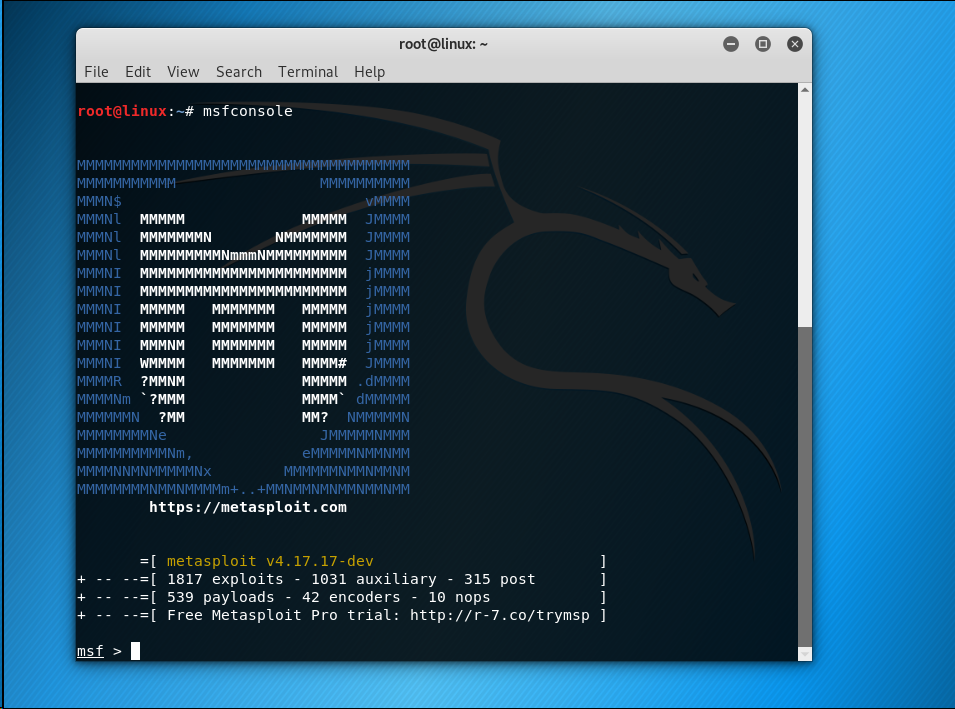The height and width of the screenshot is (709, 955).
Task: Close the root@linux terminal window
Action: [x=794, y=44]
